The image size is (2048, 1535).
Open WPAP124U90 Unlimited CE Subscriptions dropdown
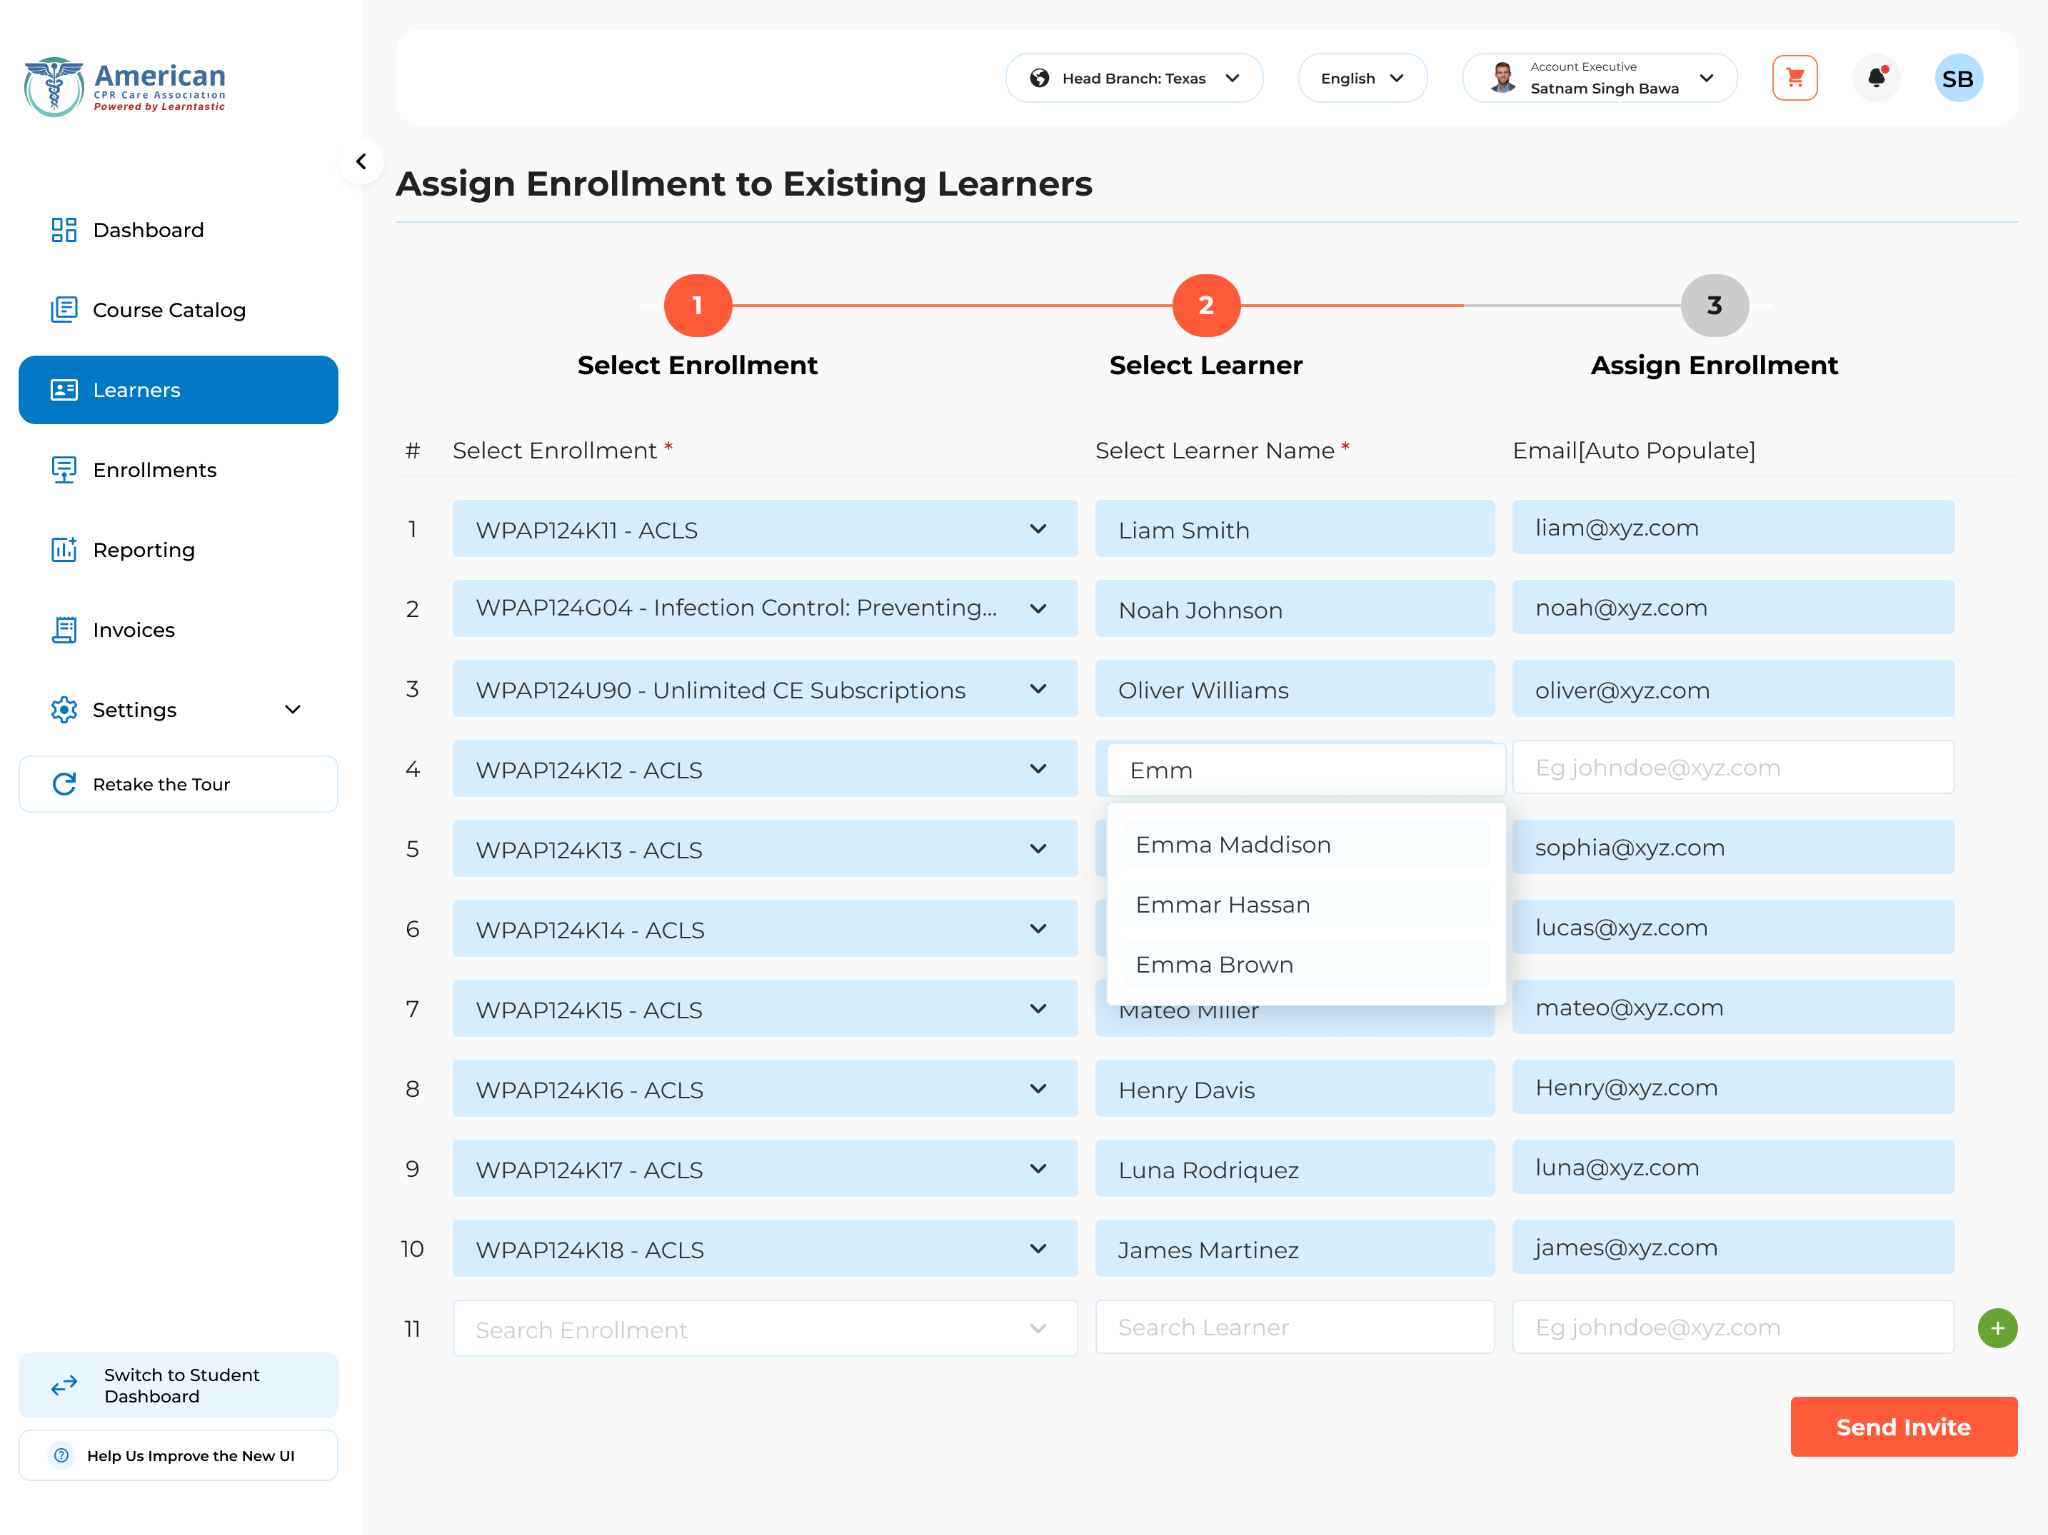[765, 689]
